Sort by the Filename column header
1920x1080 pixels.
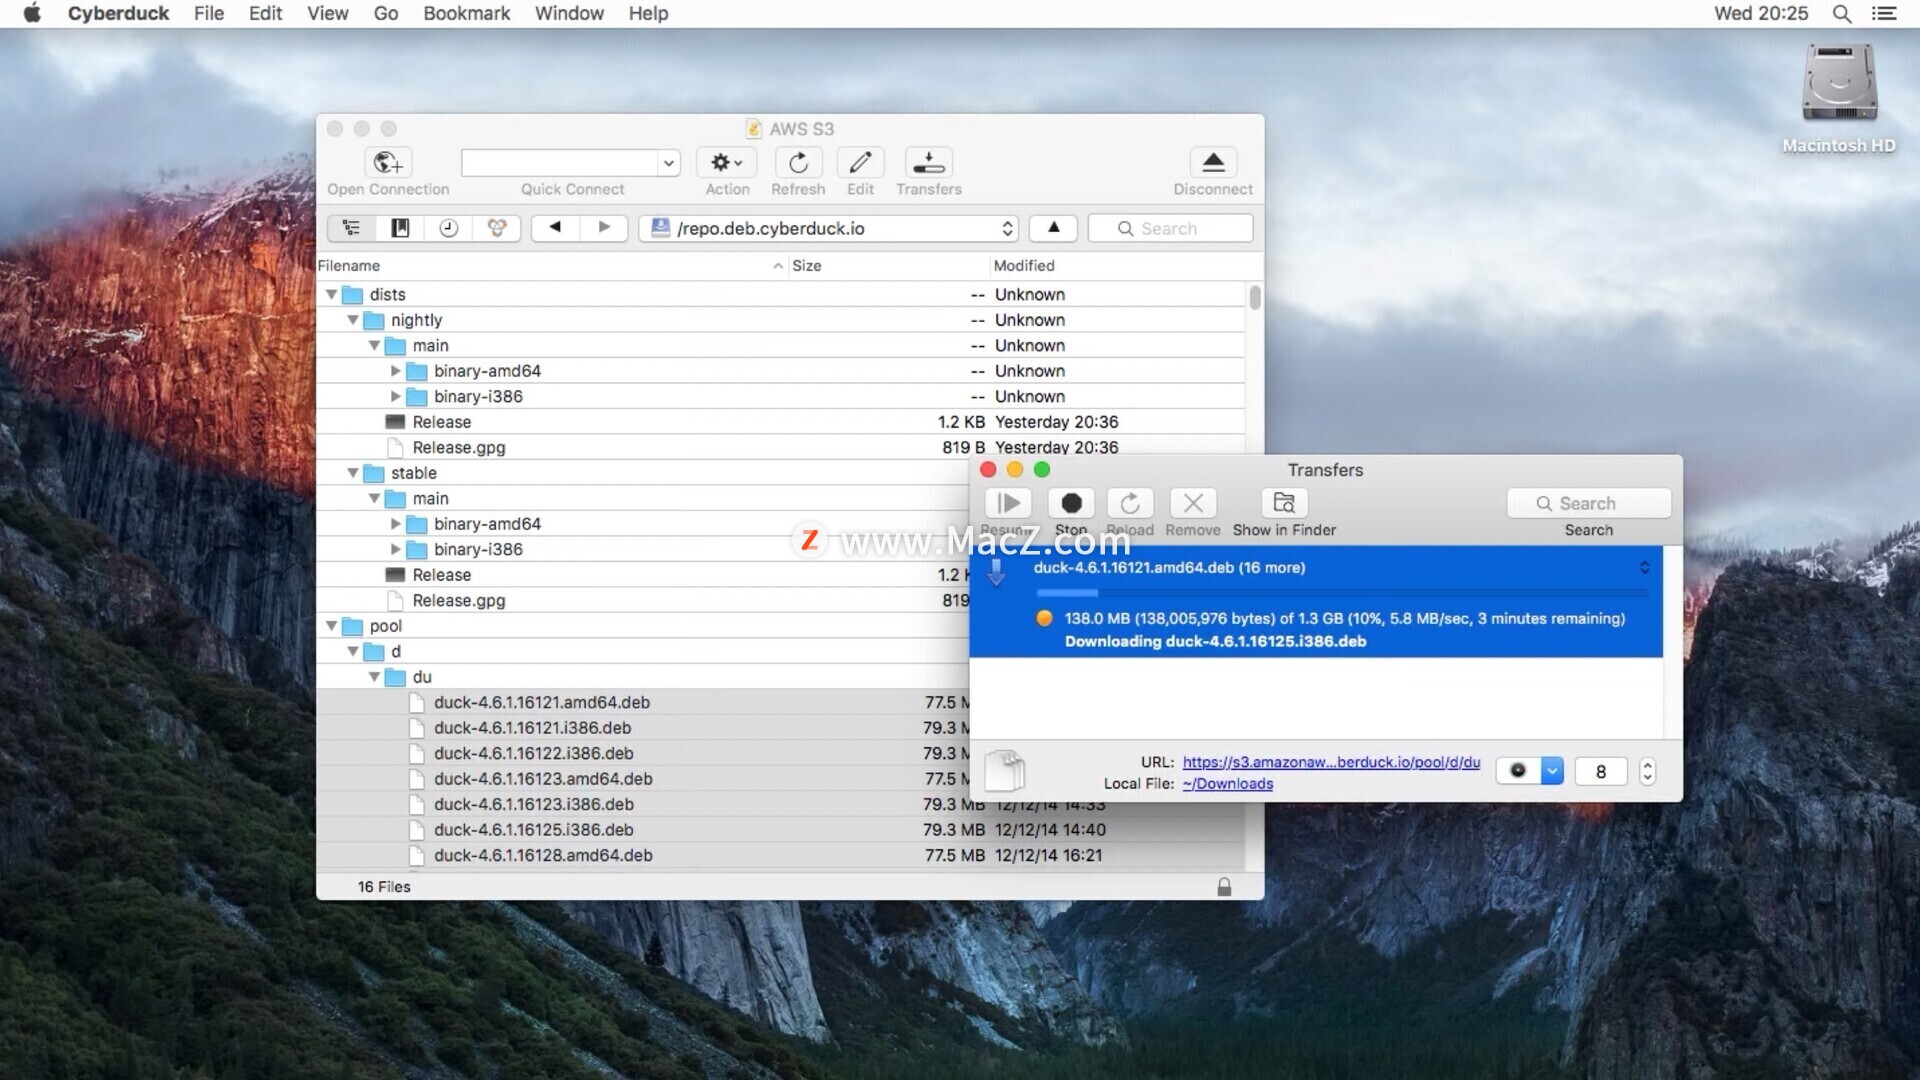click(x=551, y=266)
